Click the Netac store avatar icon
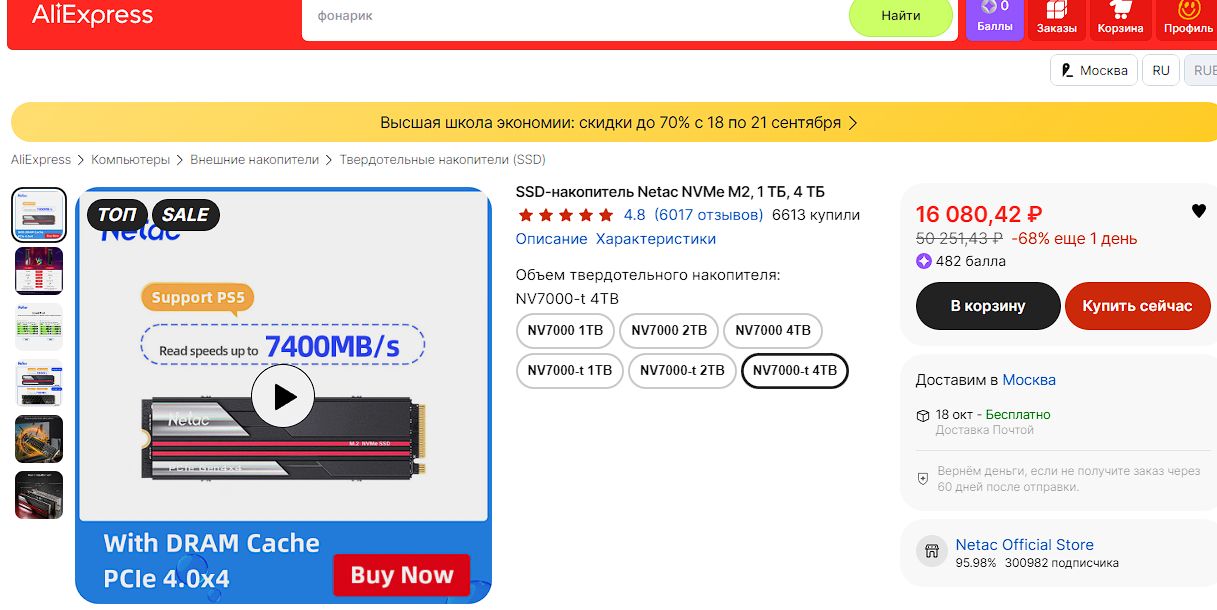The image size is (1217, 610). tap(932, 551)
